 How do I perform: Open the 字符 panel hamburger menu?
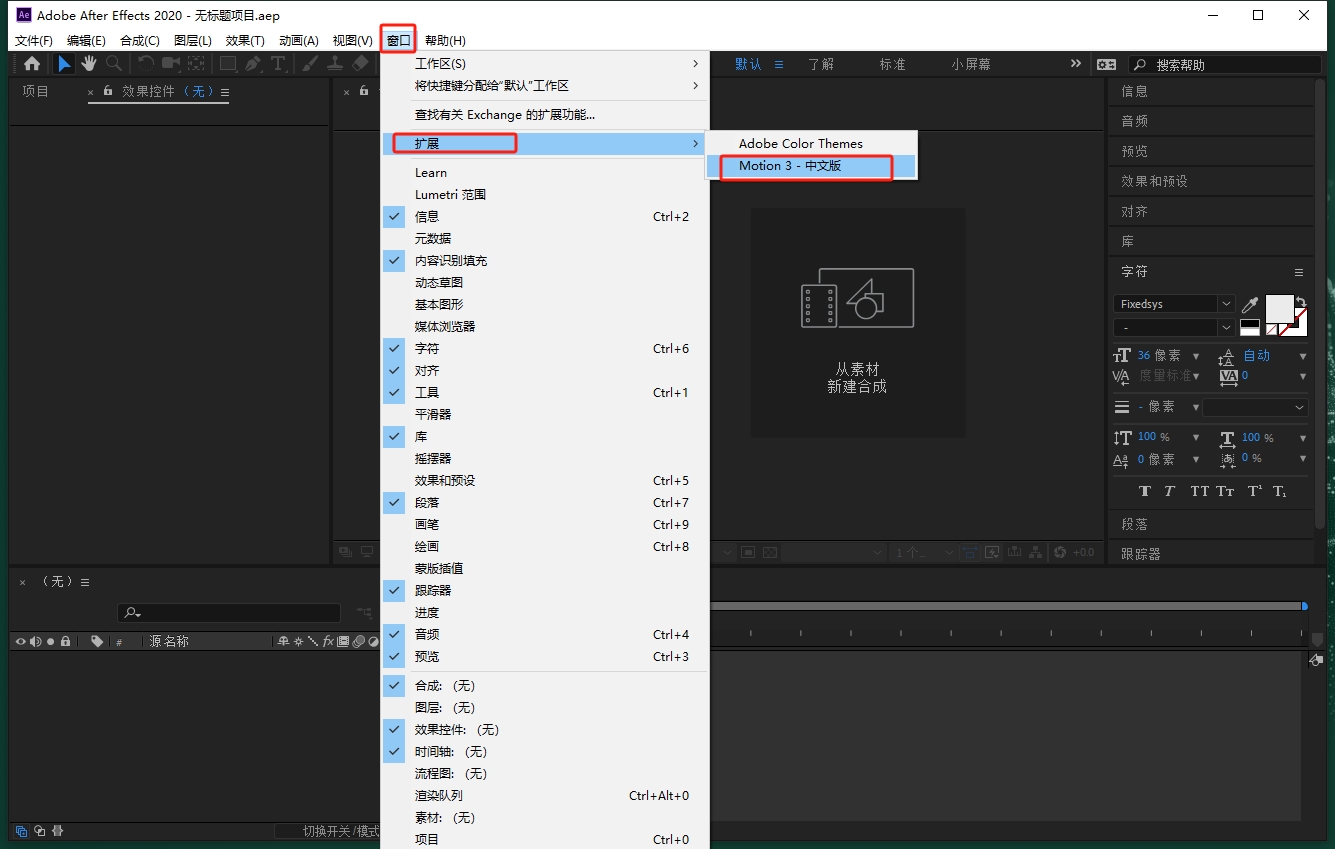click(1299, 272)
